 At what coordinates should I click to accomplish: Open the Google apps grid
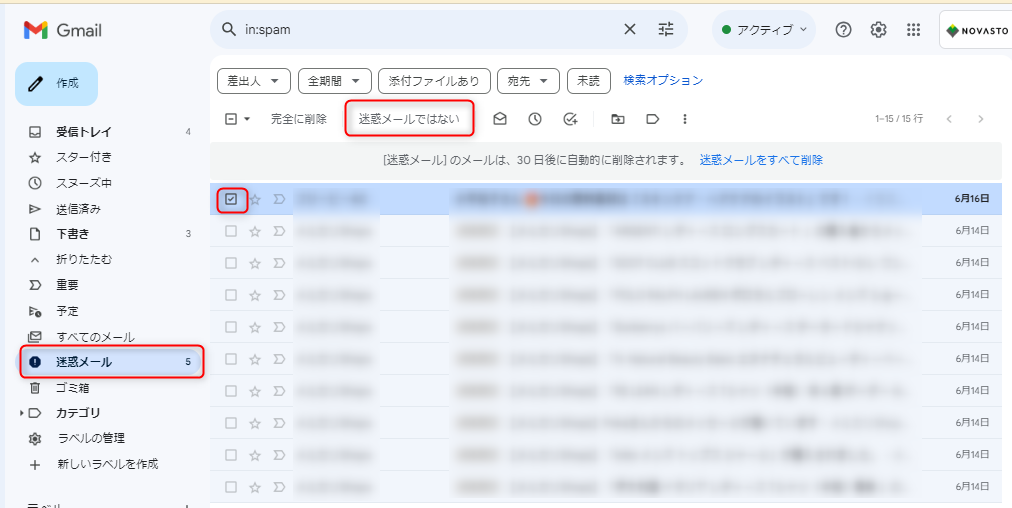tap(913, 30)
